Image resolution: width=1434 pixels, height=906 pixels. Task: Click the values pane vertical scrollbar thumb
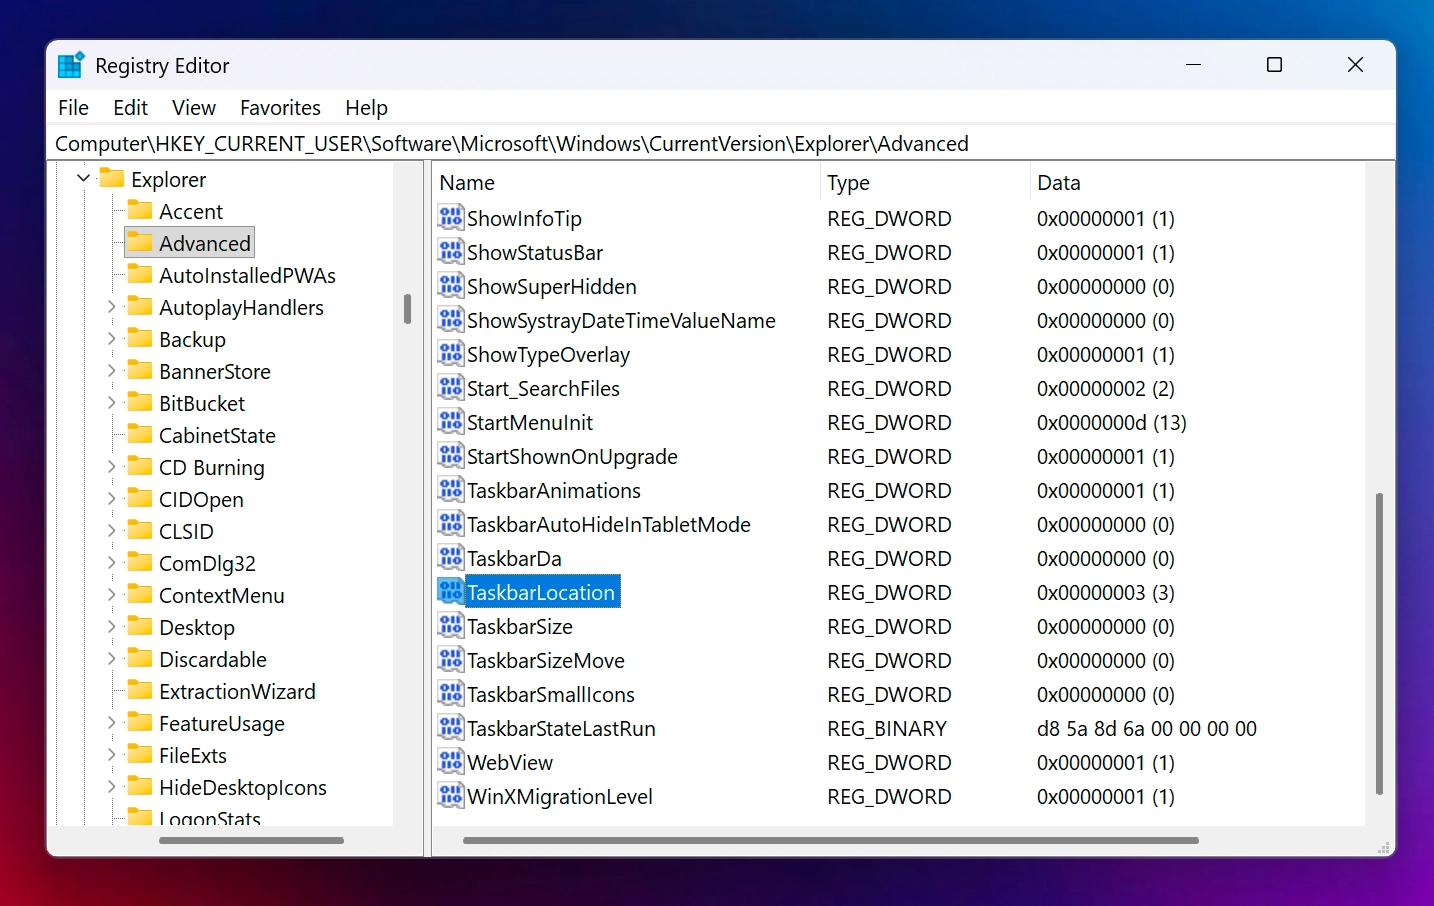[1379, 643]
